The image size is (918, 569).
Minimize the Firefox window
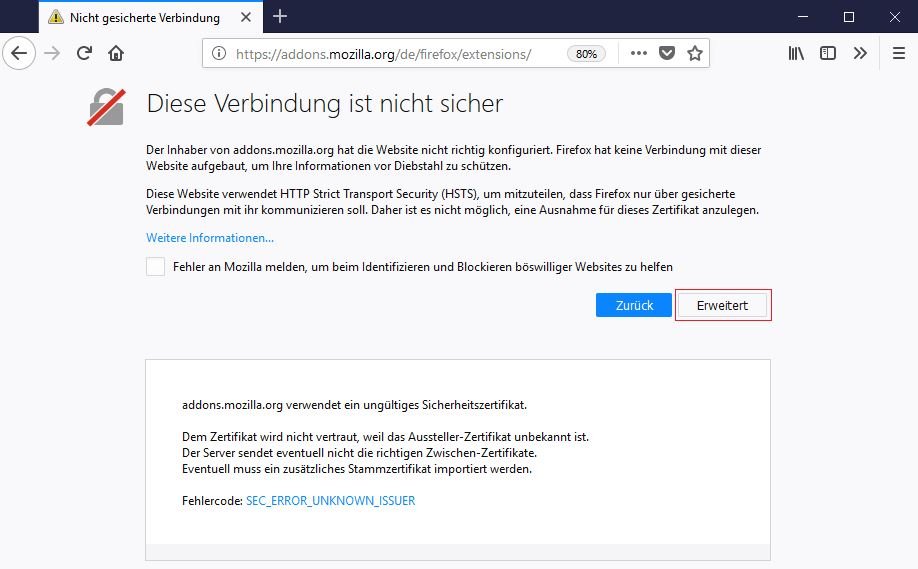click(x=803, y=16)
